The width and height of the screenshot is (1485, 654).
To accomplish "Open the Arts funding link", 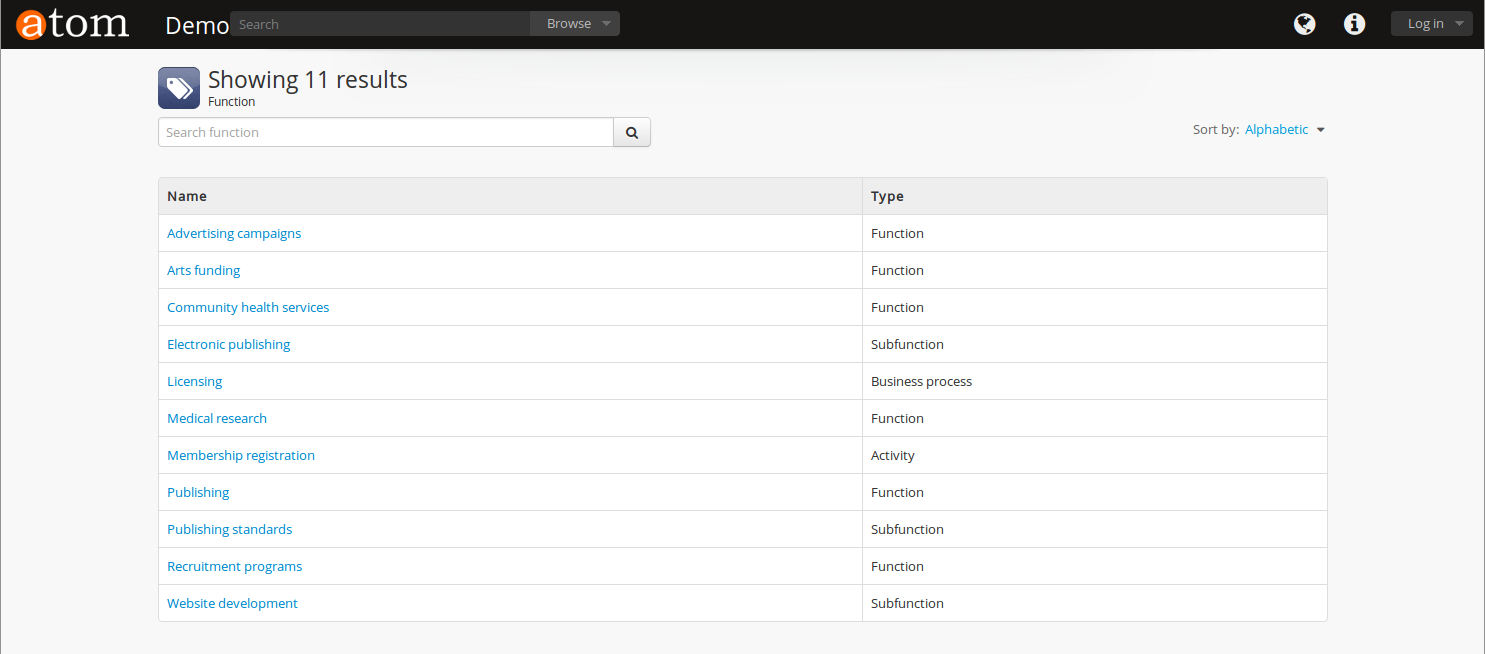I will coord(203,270).
